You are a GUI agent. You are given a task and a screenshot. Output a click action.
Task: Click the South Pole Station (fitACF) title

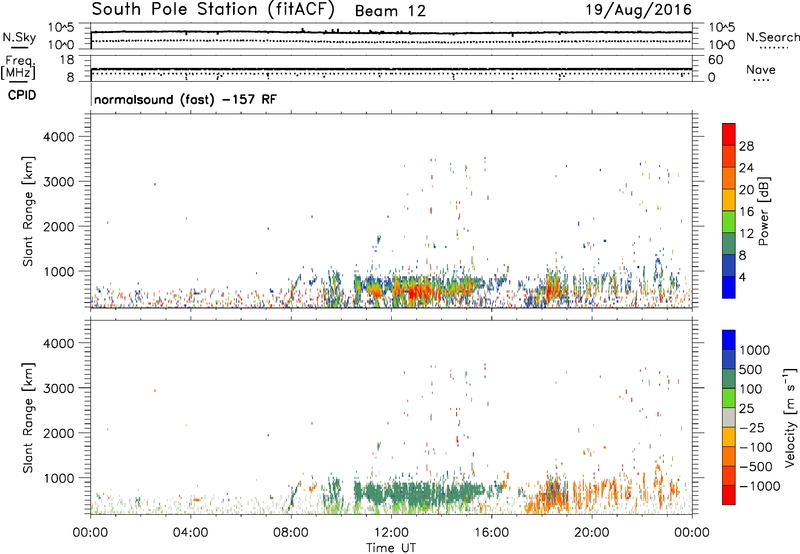pos(213,10)
